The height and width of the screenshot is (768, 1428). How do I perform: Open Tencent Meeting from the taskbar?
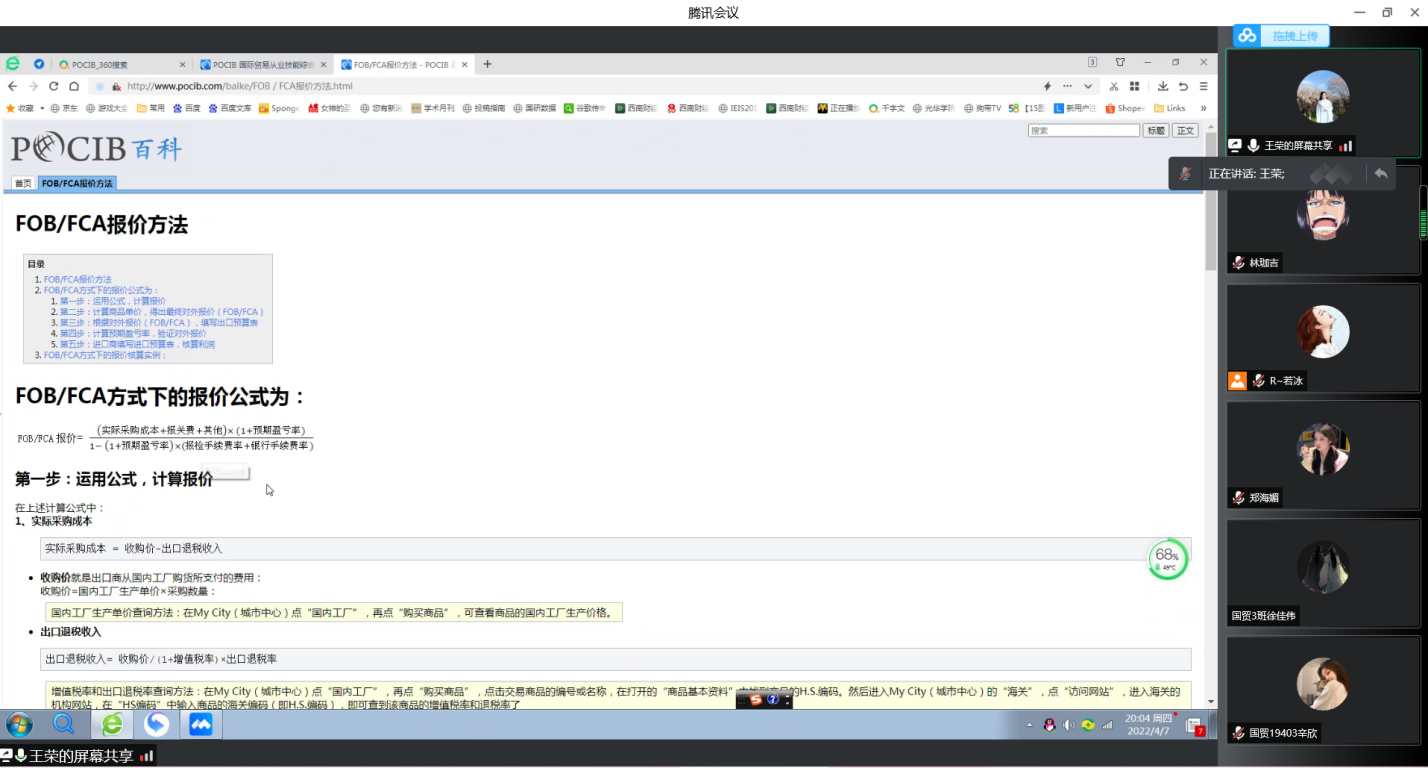point(201,724)
